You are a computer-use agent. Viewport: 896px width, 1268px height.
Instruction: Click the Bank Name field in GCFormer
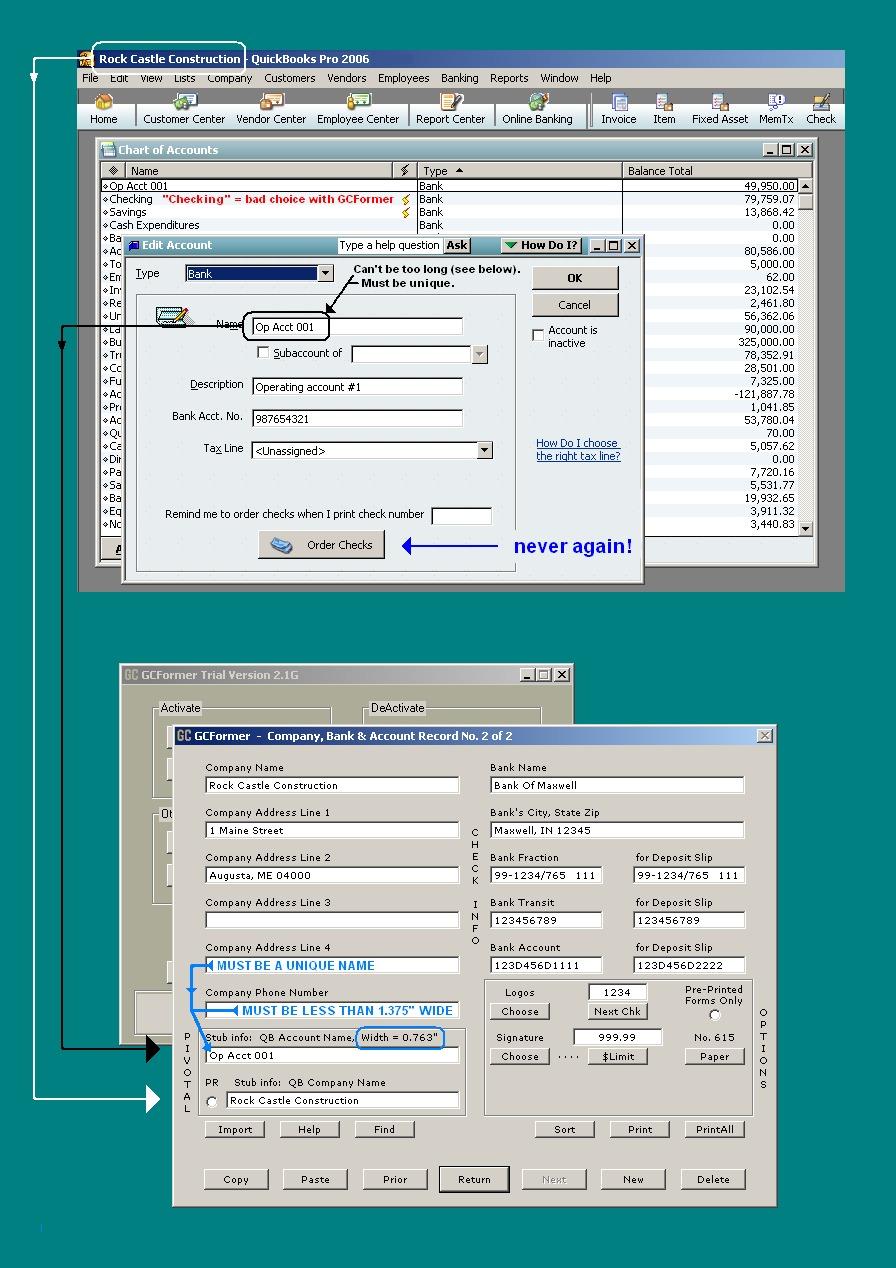point(617,785)
